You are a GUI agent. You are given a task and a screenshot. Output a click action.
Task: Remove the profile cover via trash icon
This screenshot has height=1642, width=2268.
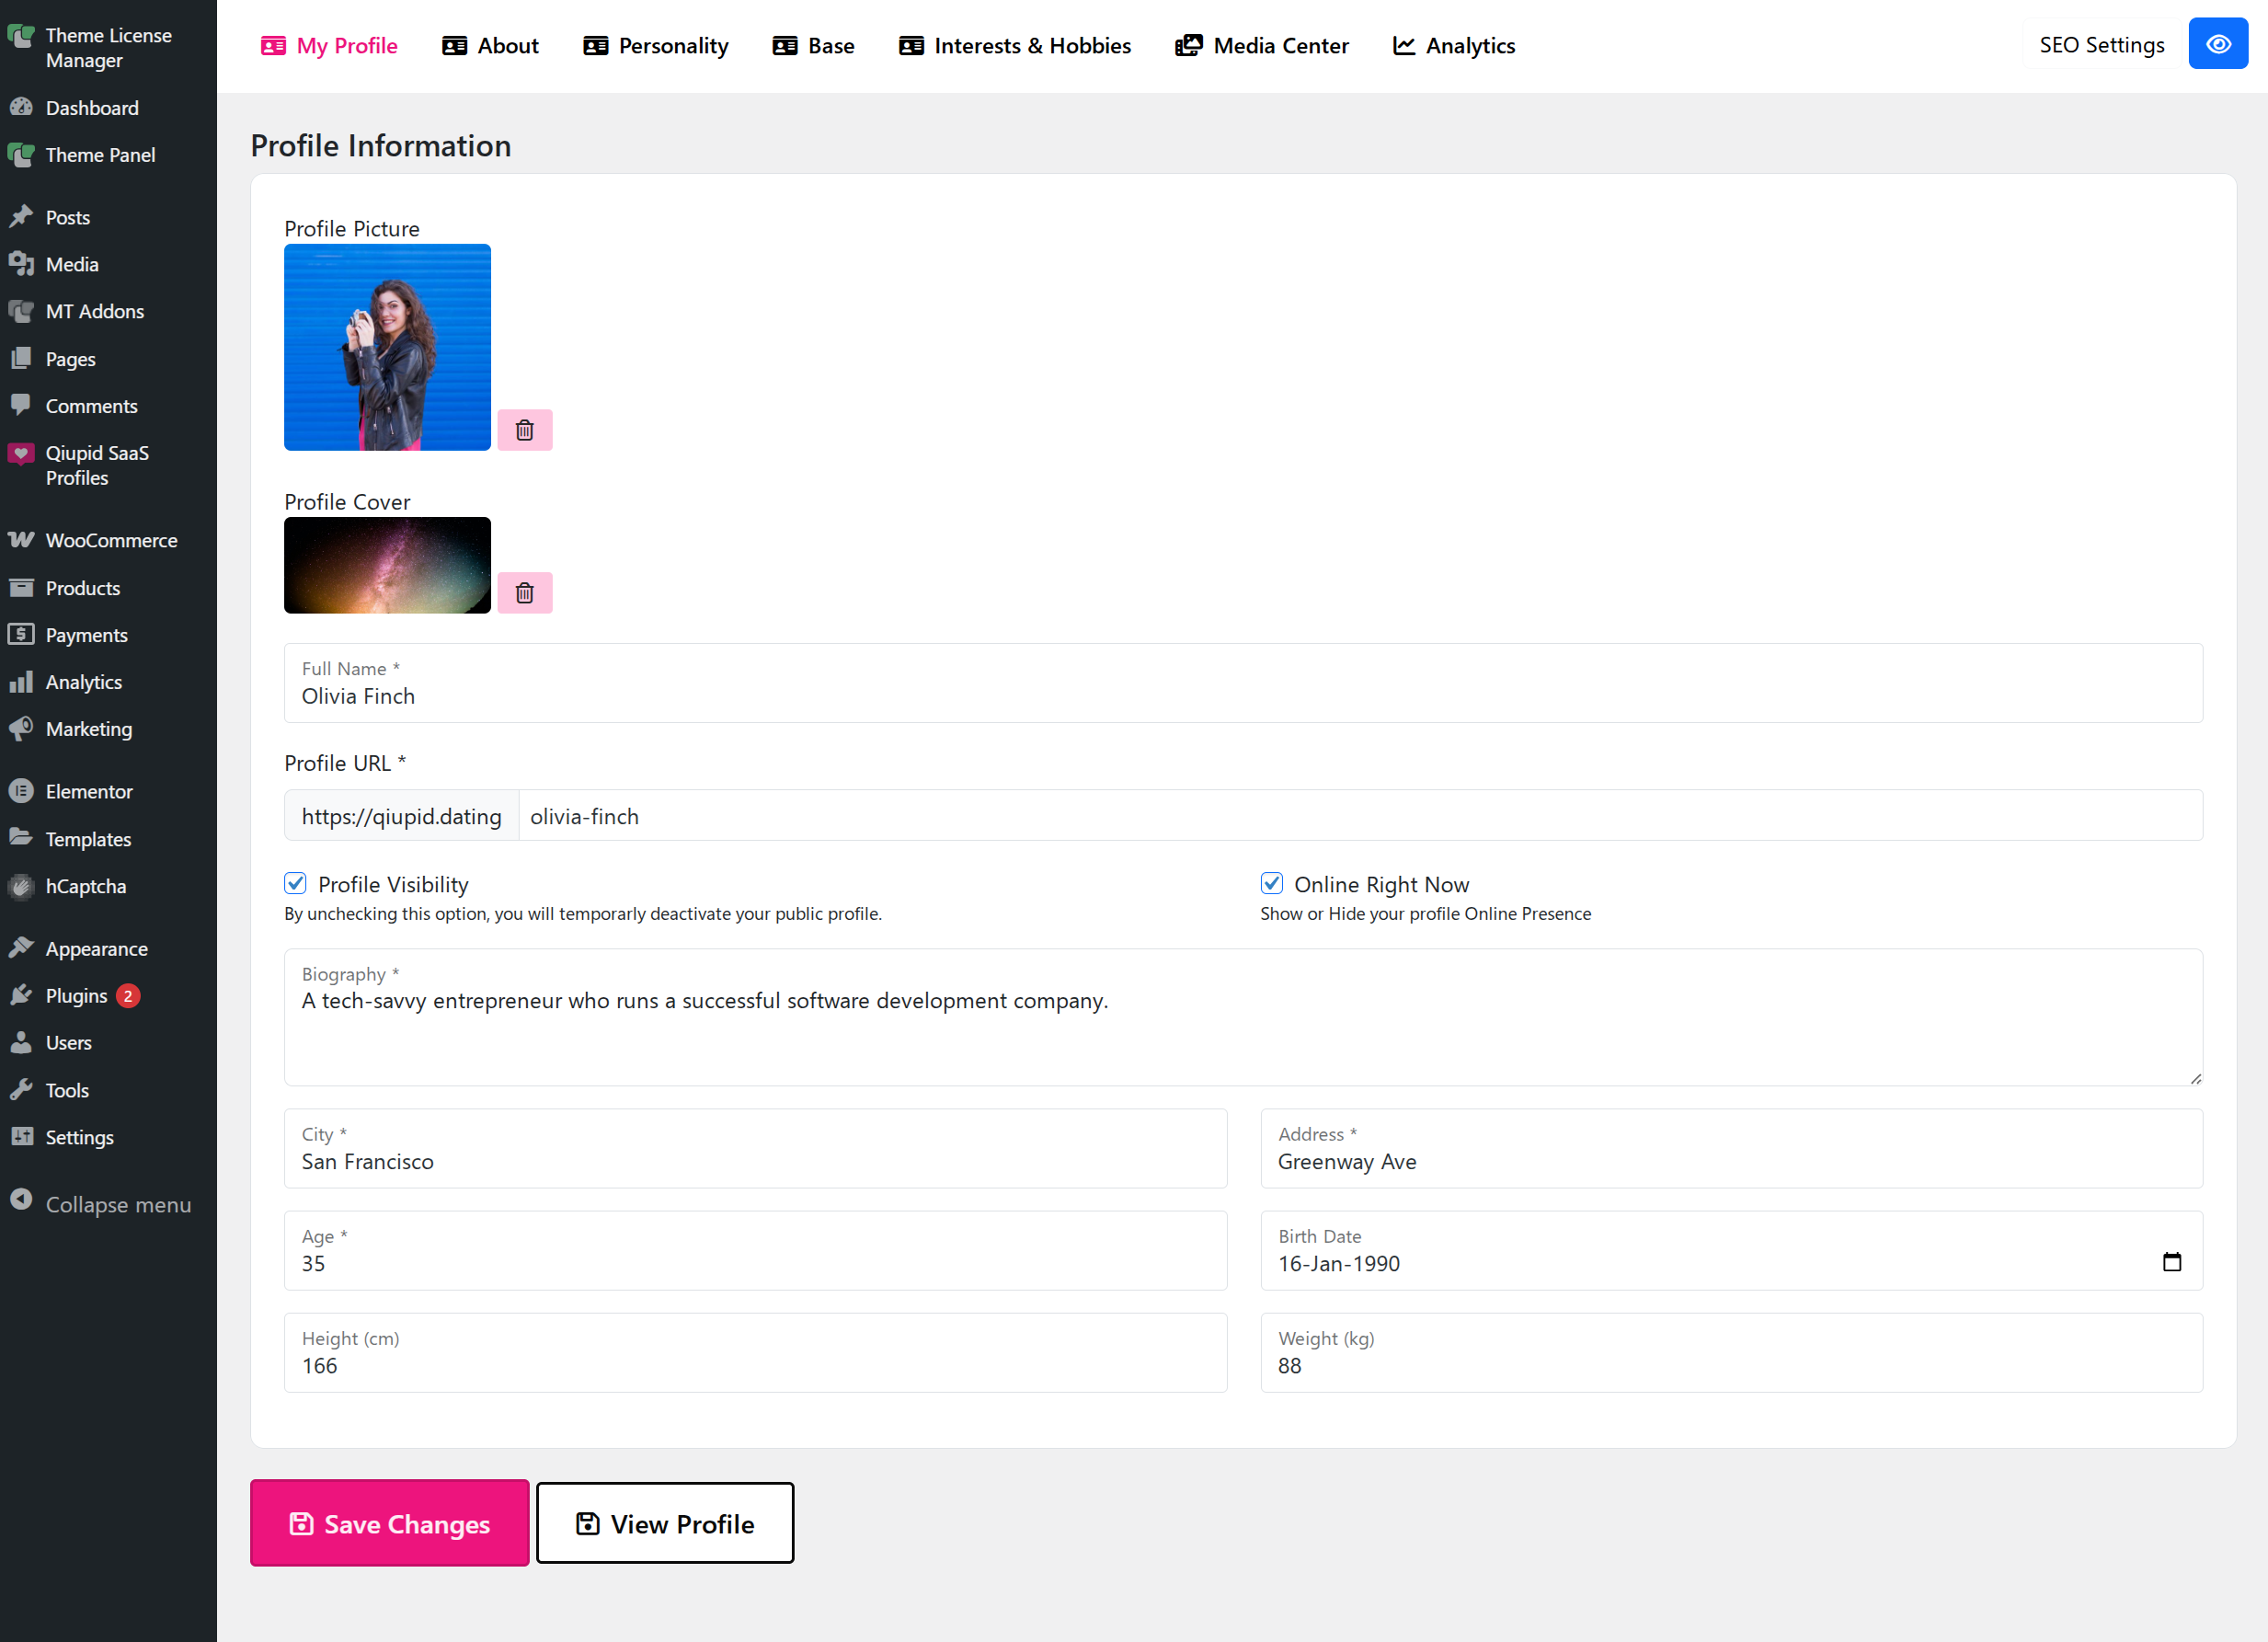click(524, 593)
